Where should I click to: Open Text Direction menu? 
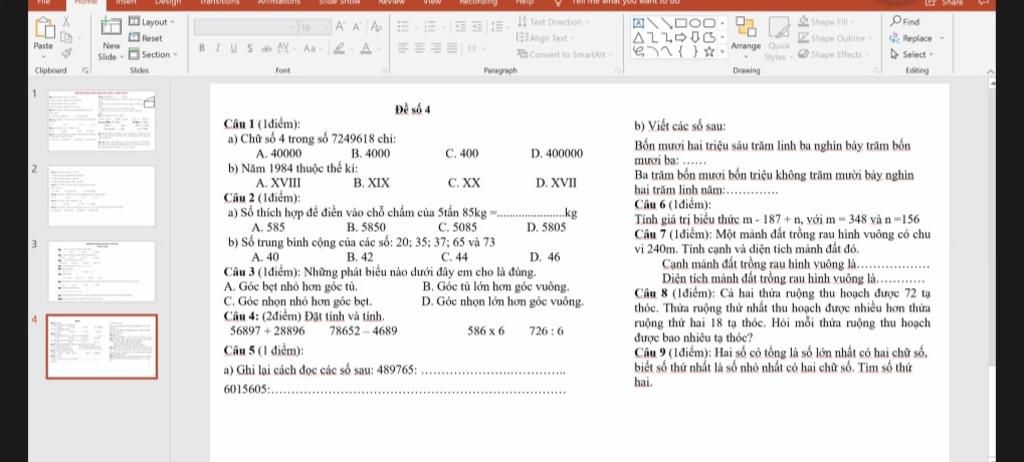[552, 22]
